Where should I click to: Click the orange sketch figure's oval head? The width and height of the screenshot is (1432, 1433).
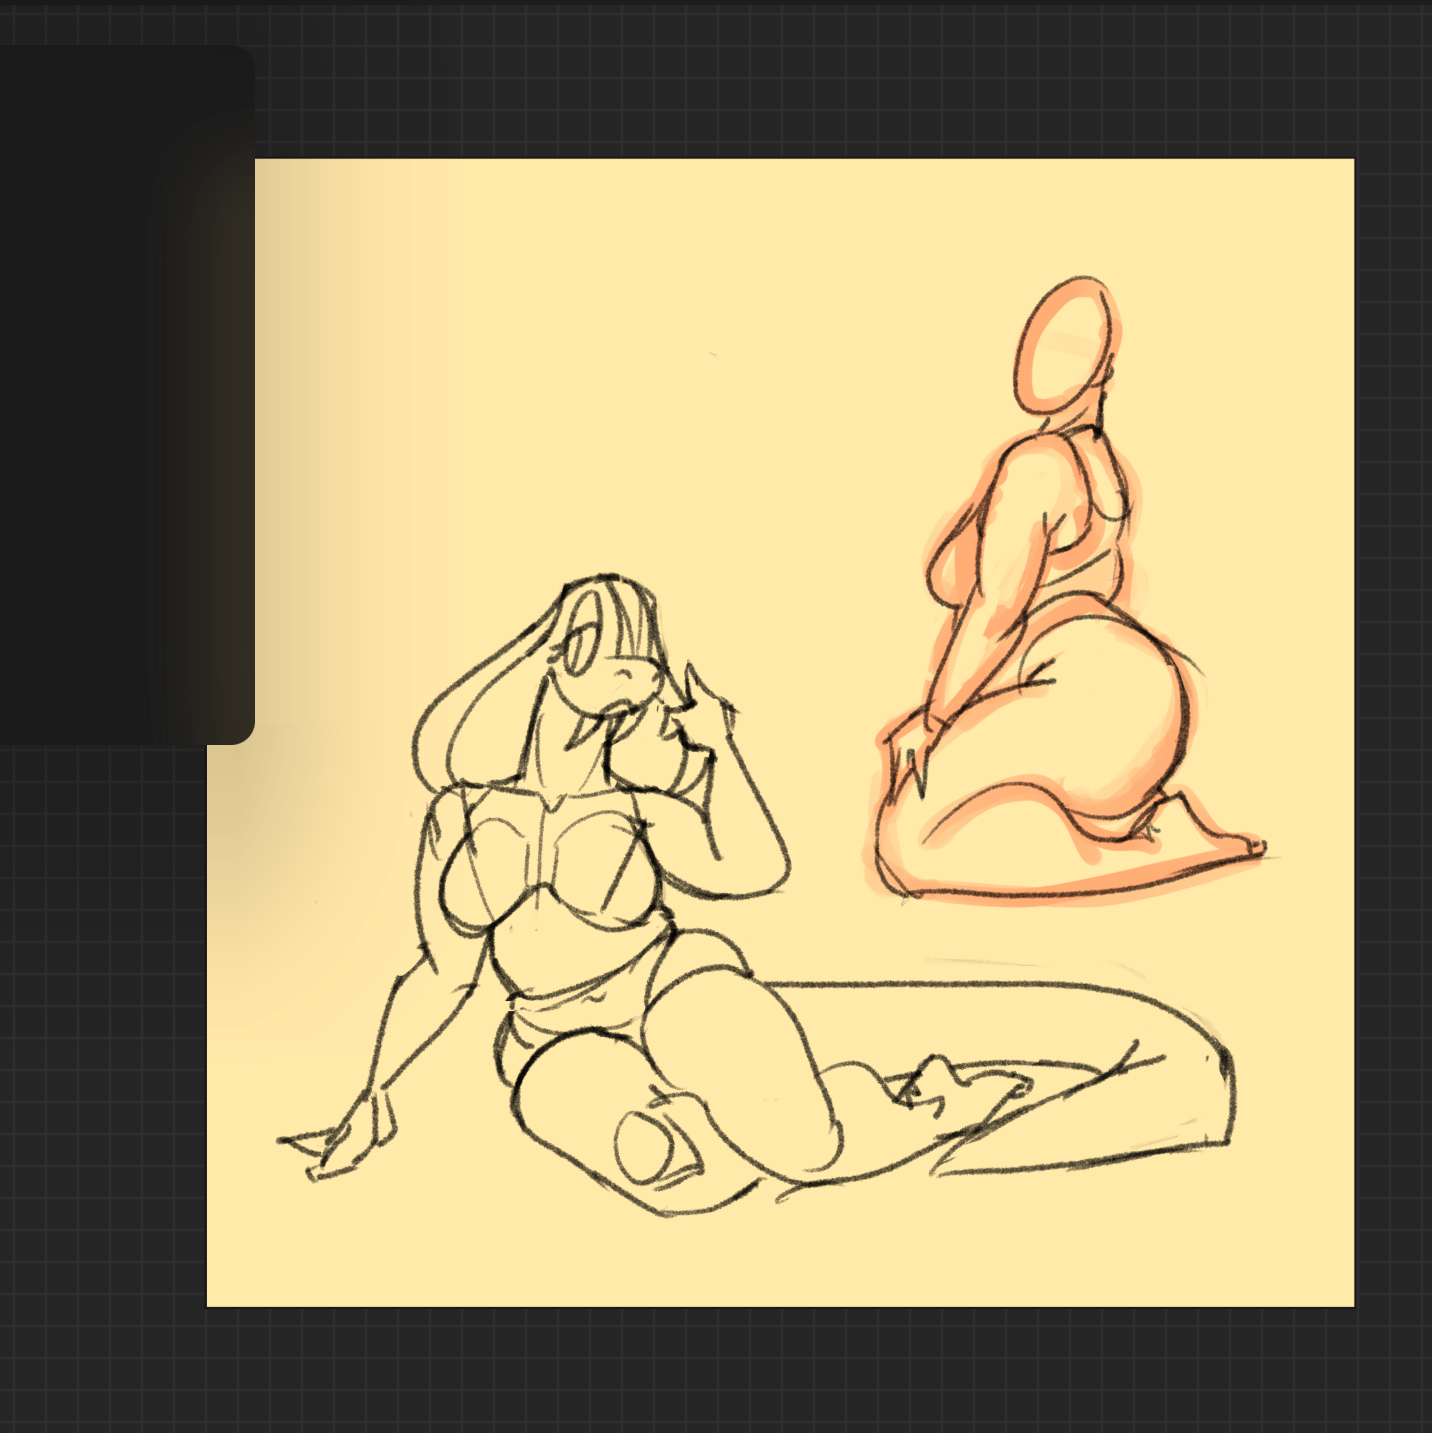1066,342
